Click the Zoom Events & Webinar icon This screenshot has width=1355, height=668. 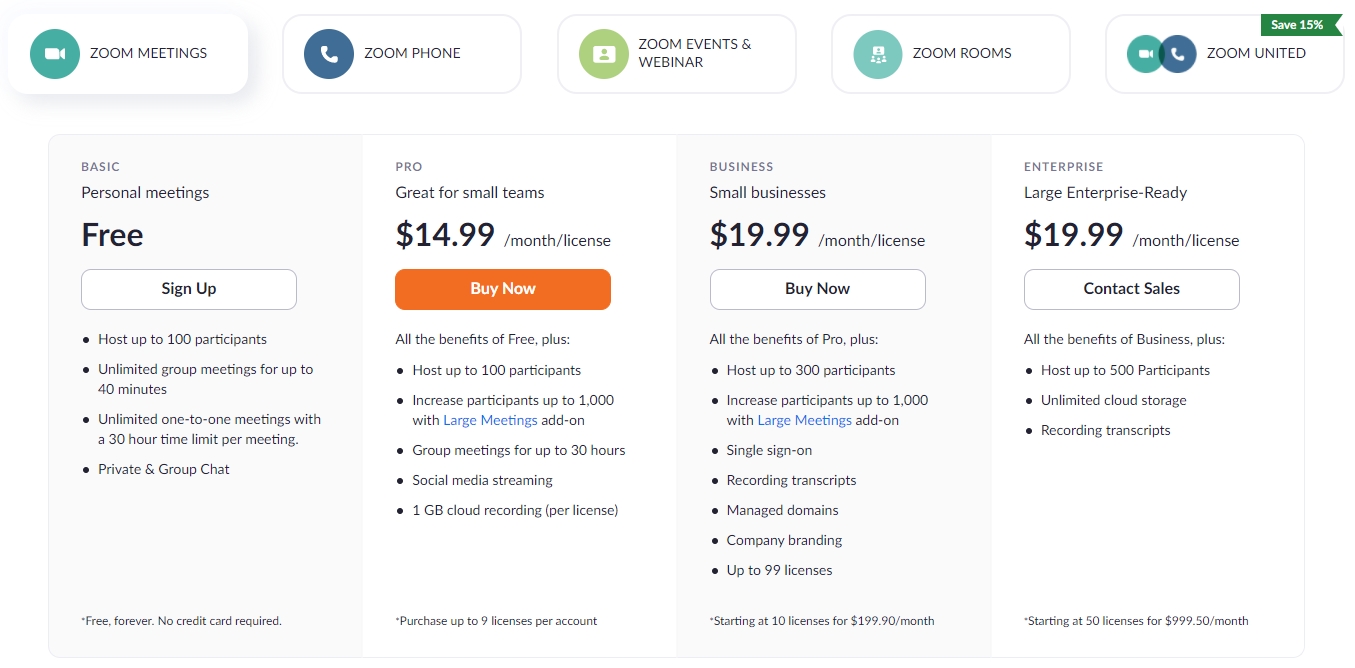point(604,54)
